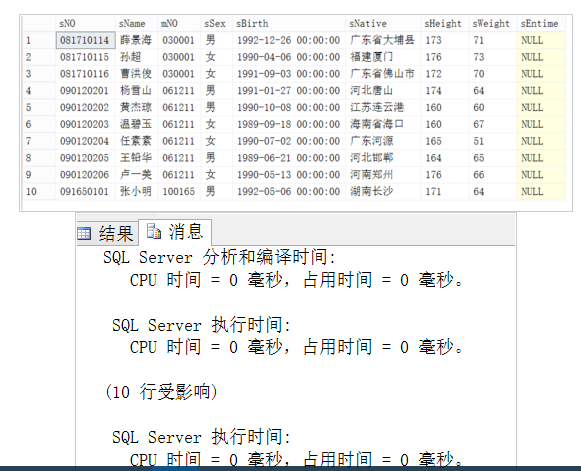Switch to the 结果 tab
This screenshot has width=581, height=471.
(107, 233)
